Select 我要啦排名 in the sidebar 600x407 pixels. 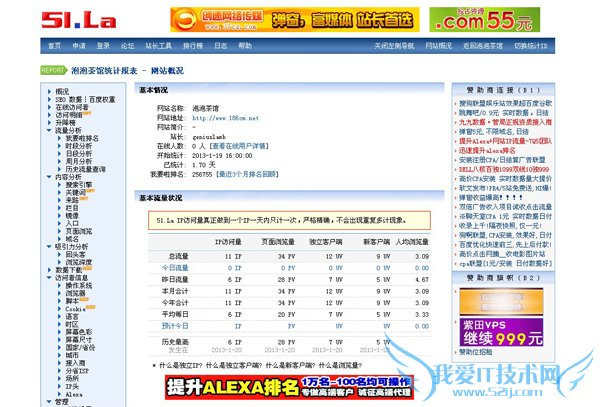point(82,138)
